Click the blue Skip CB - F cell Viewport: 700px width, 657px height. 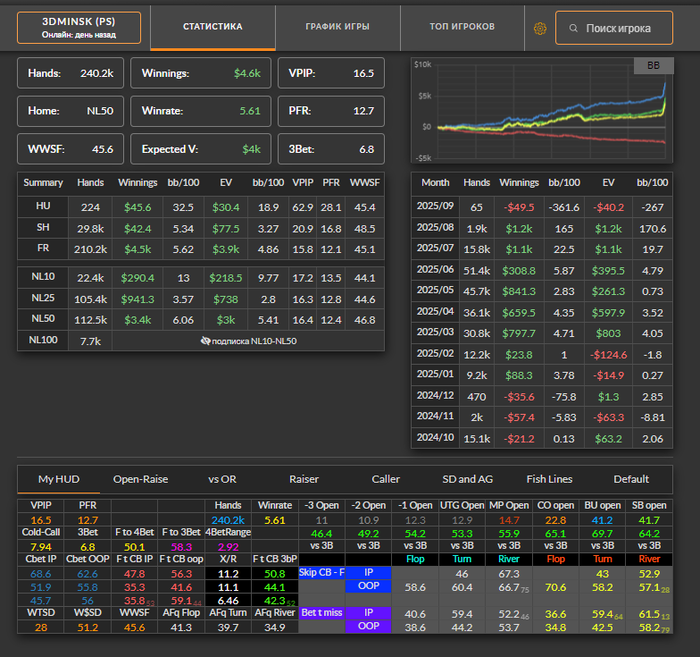[x=321, y=572]
